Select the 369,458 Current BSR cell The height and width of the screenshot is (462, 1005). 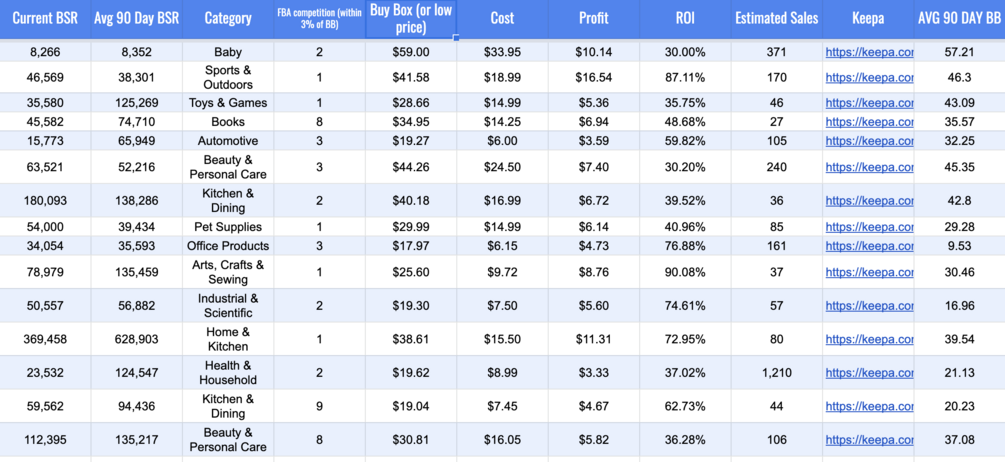tap(45, 339)
